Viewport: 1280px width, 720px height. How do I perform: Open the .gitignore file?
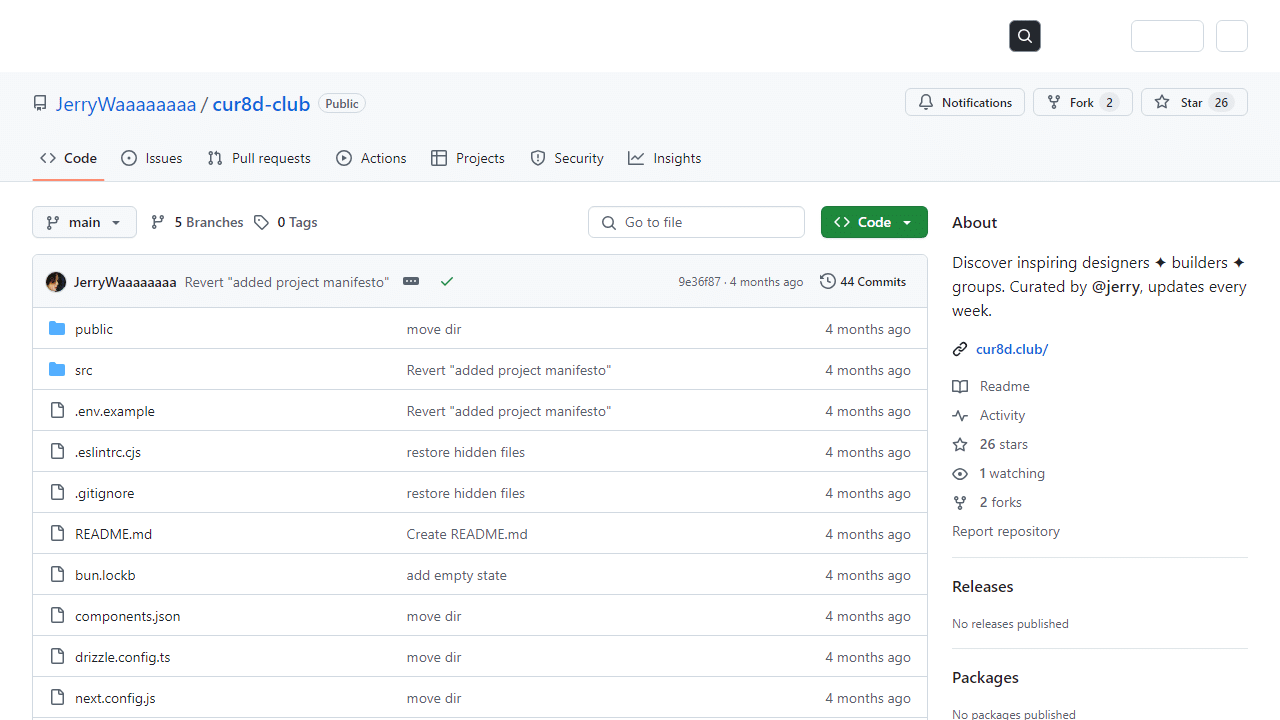pos(105,493)
